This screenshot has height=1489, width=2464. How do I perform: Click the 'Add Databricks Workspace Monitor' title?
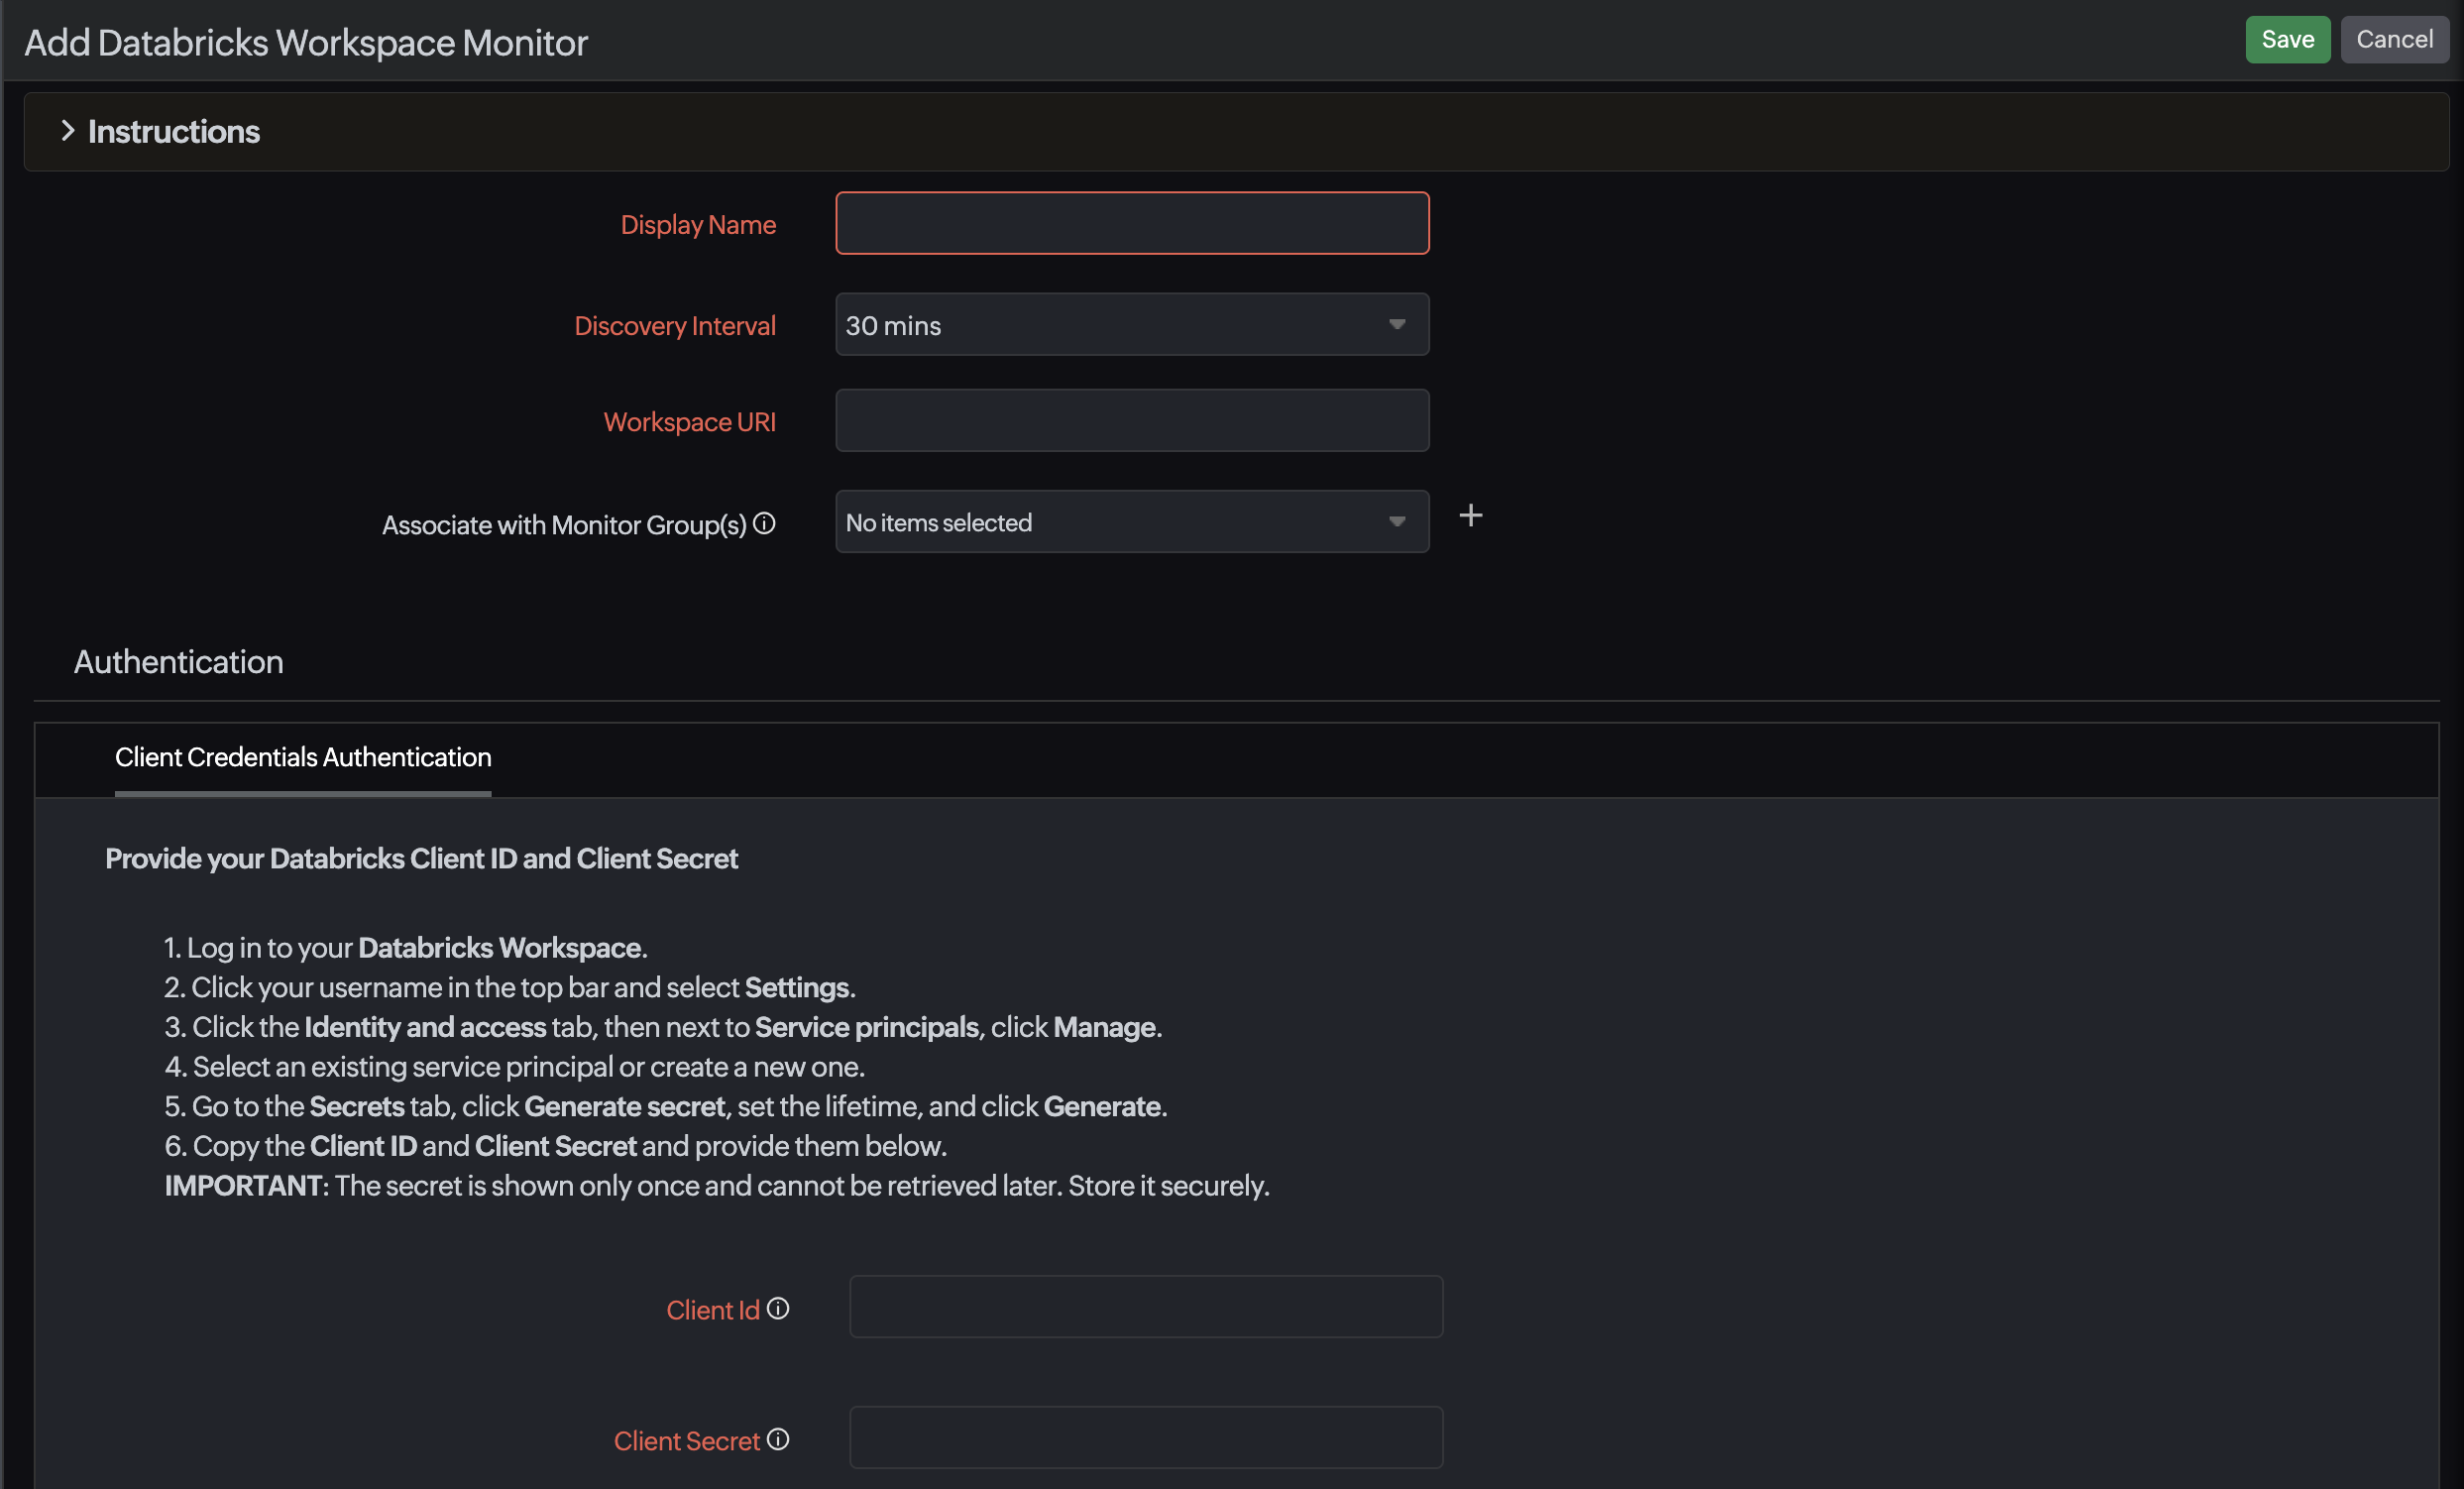306,43
